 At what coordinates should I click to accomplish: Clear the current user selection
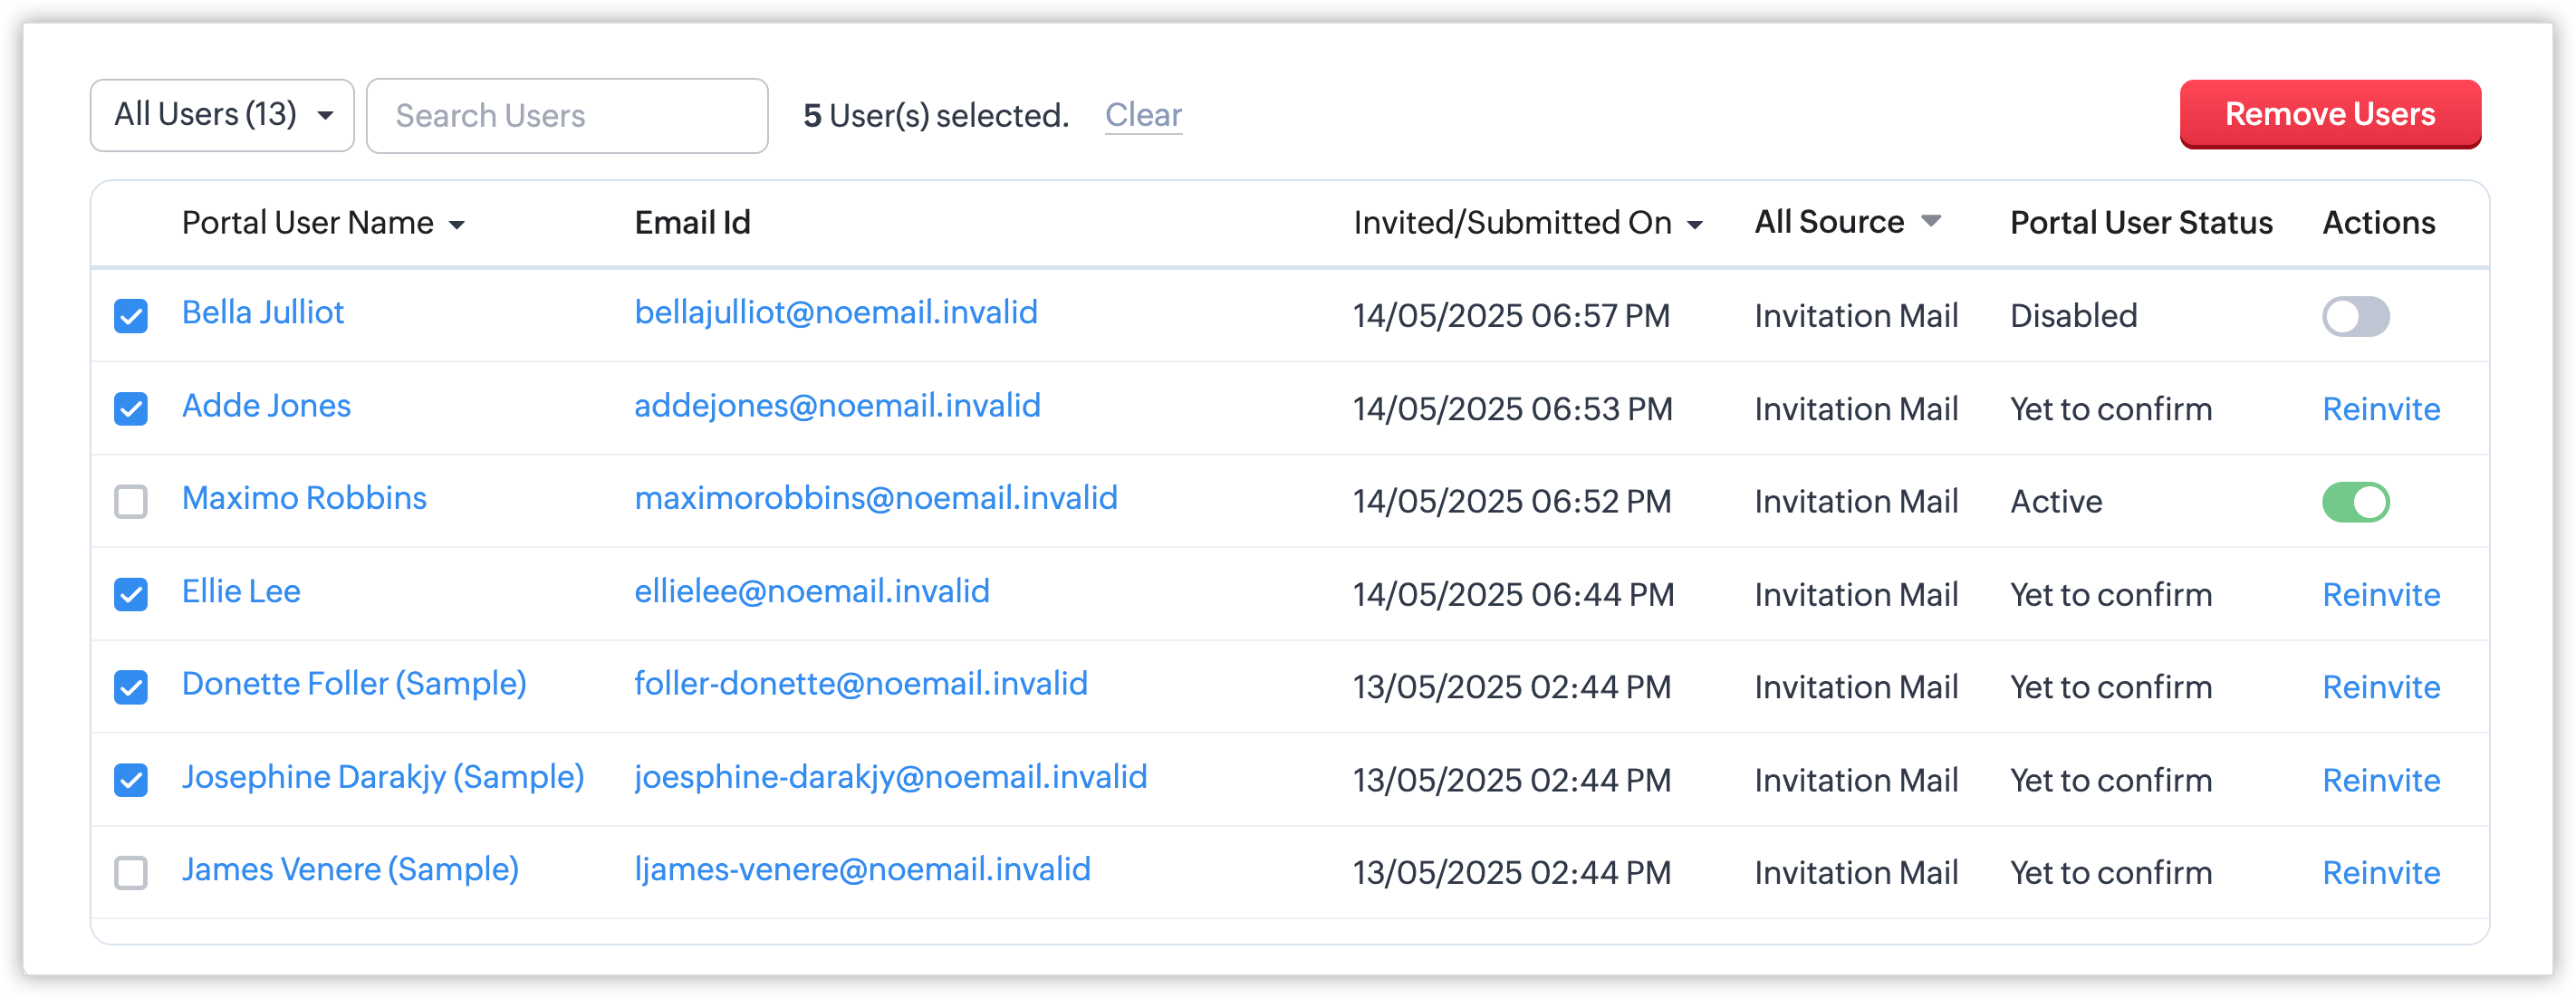pos(1143,115)
